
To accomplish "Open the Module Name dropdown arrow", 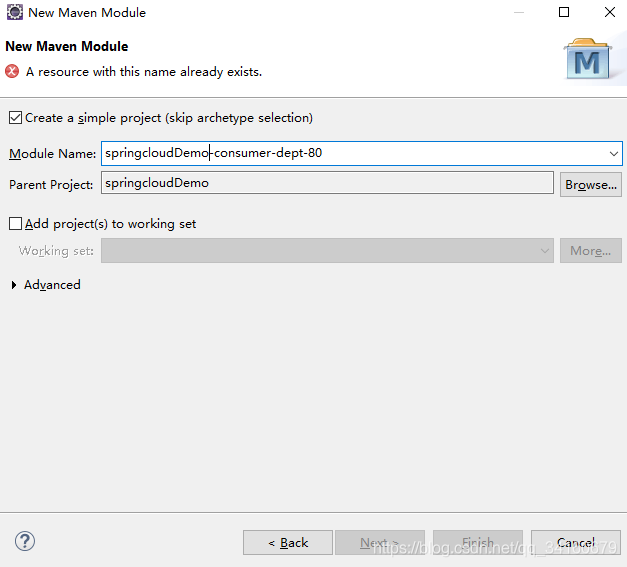I will 613,154.
